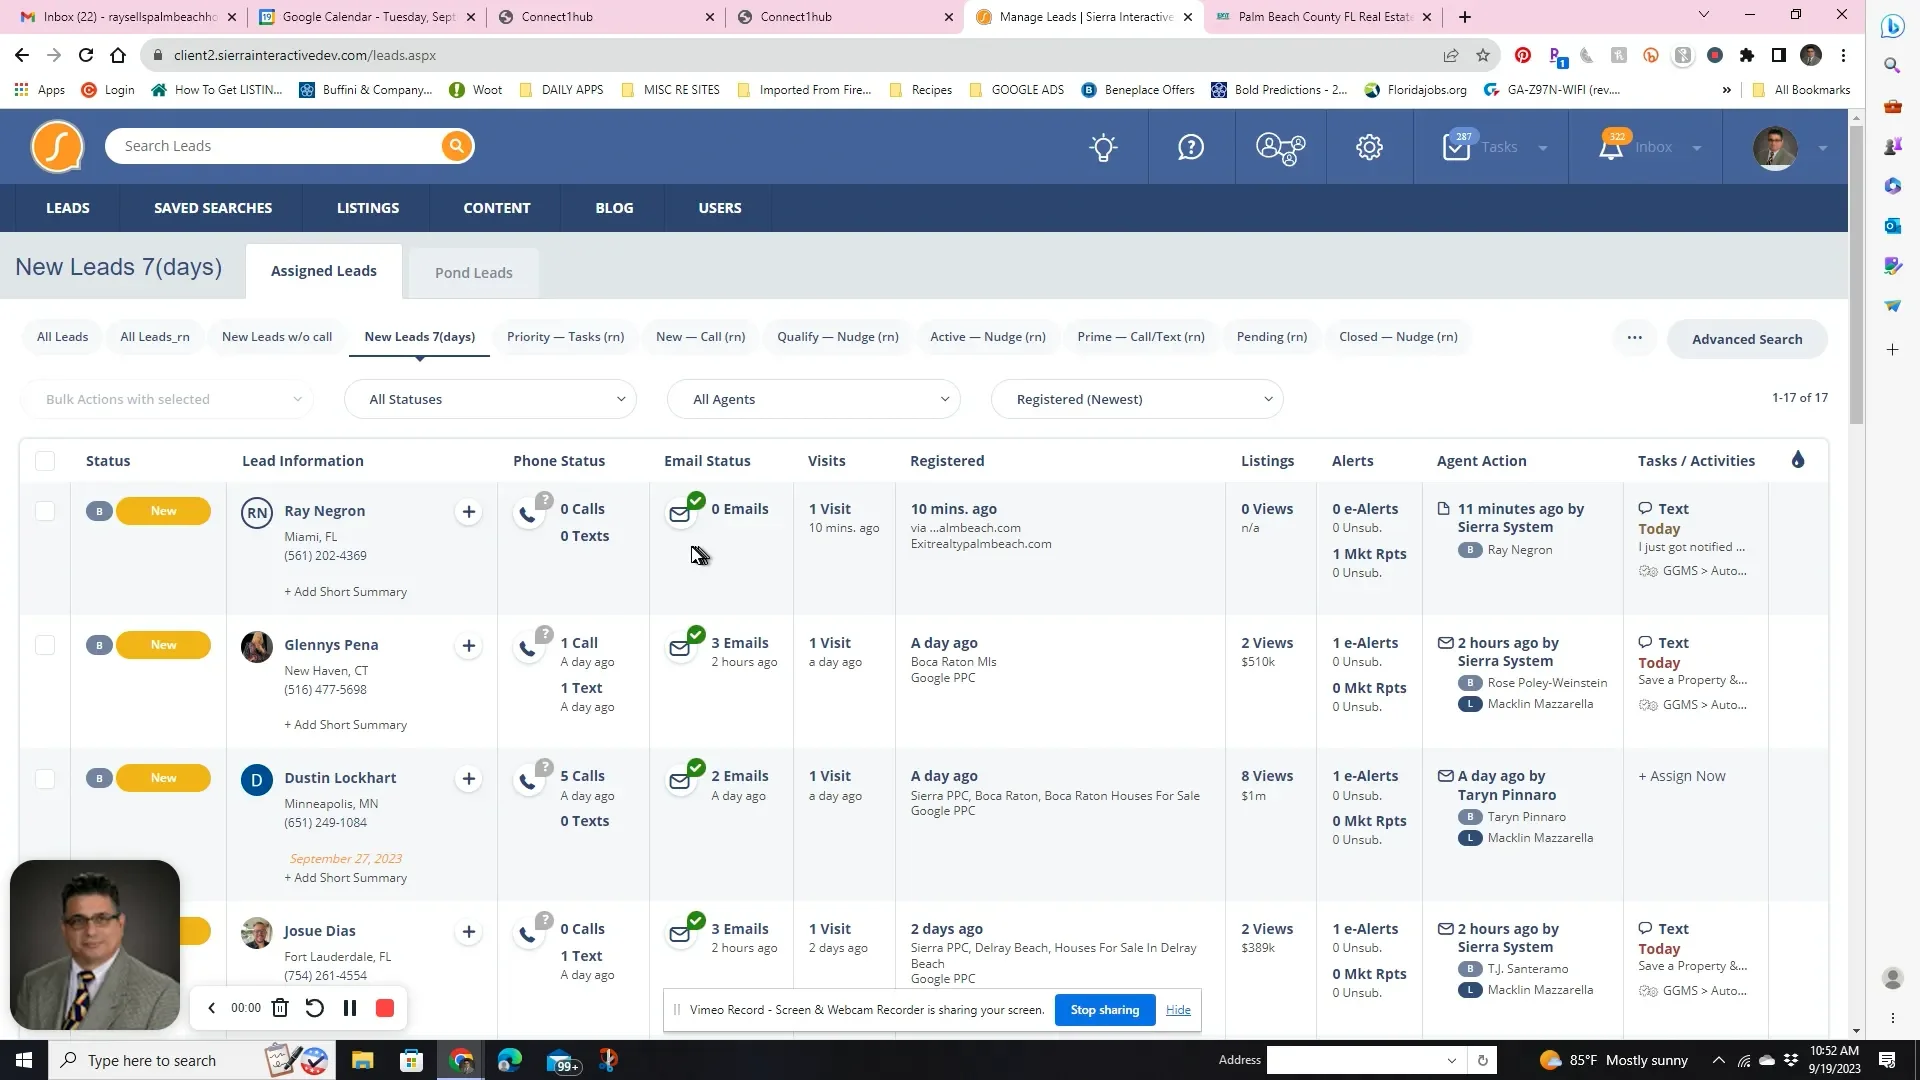Stop recording with the red square button
This screenshot has width=1920, height=1080.
(385, 1008)
